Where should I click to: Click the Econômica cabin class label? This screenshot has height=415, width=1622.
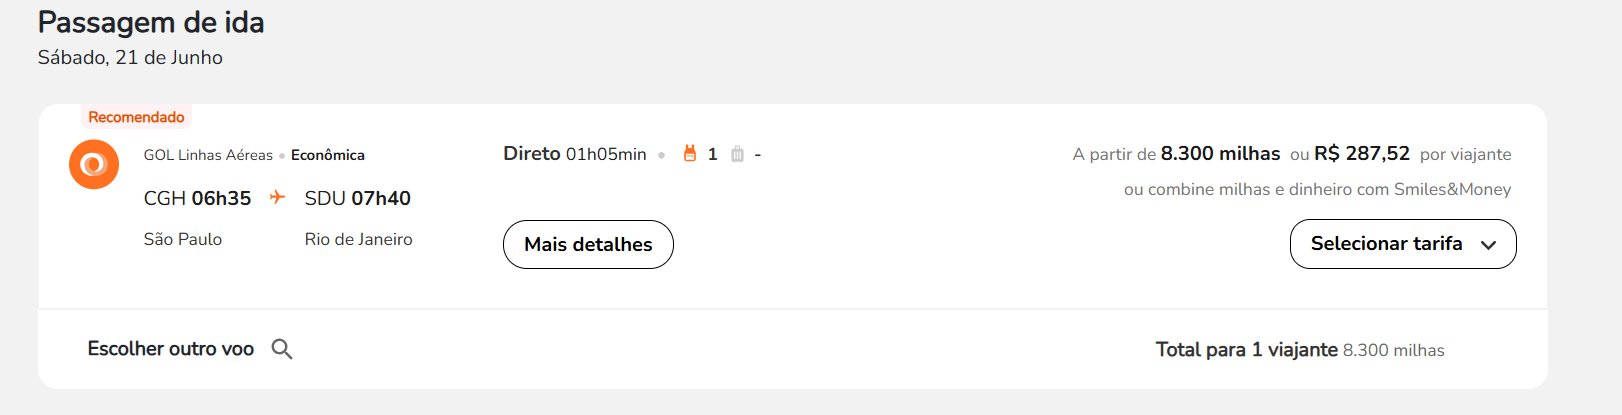click(x=328, y=155)
